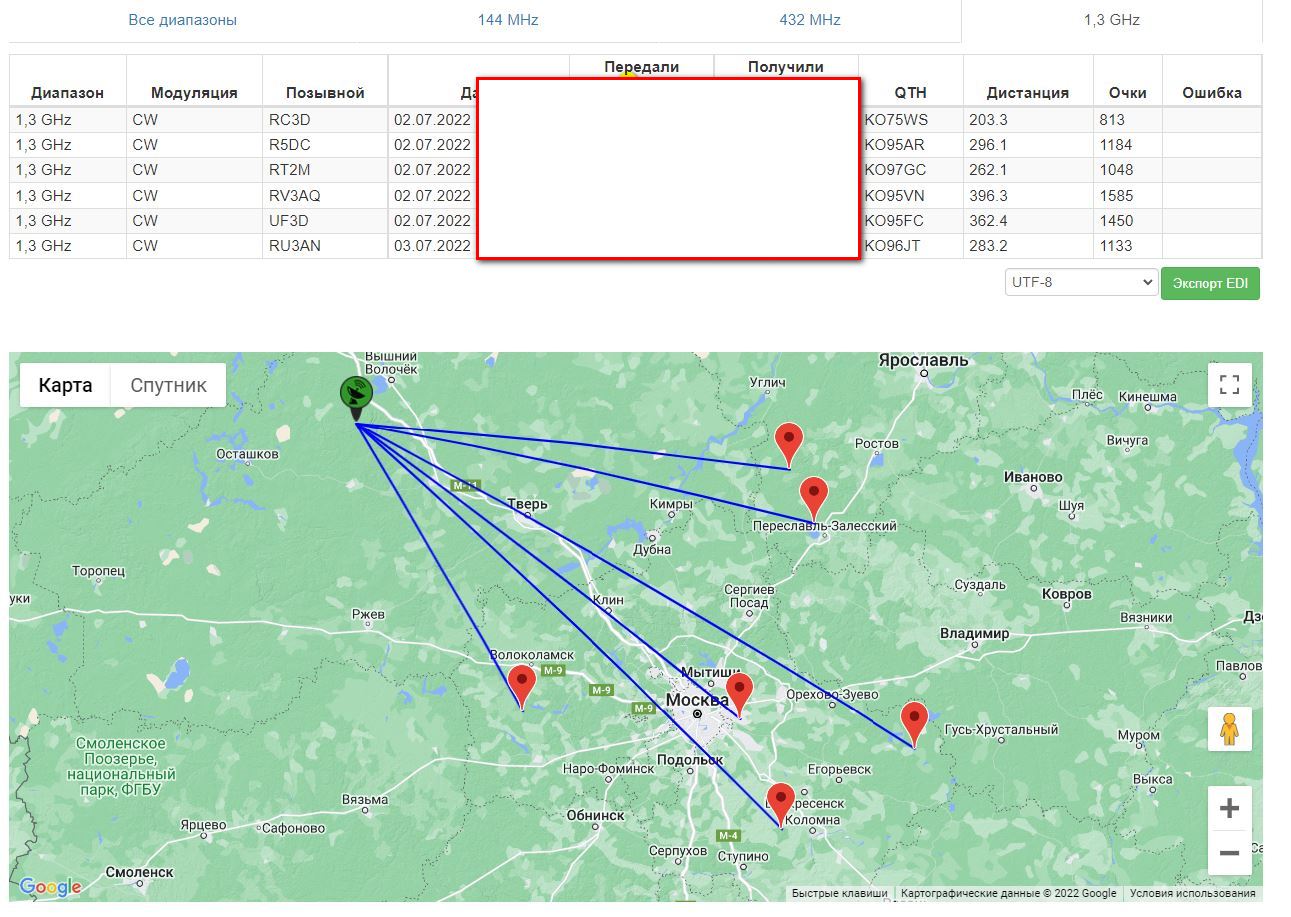Open the Все диапазоны tab

[x=182, y=20]
